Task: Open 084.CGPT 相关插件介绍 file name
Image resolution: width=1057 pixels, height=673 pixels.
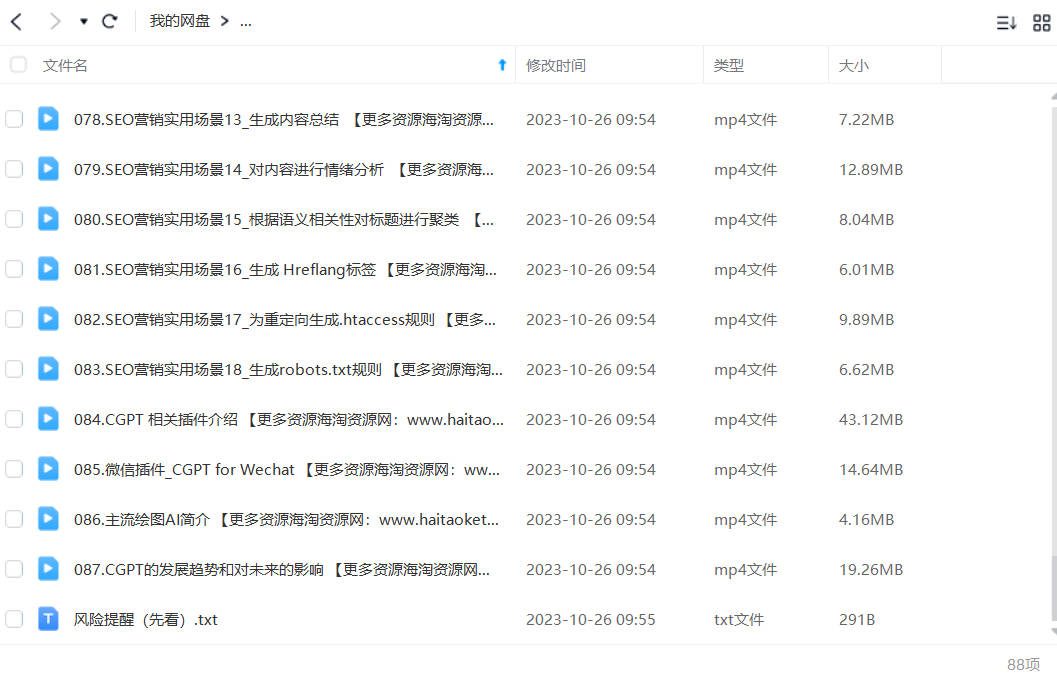Action: pyautogui.click(x=289, y=419)
